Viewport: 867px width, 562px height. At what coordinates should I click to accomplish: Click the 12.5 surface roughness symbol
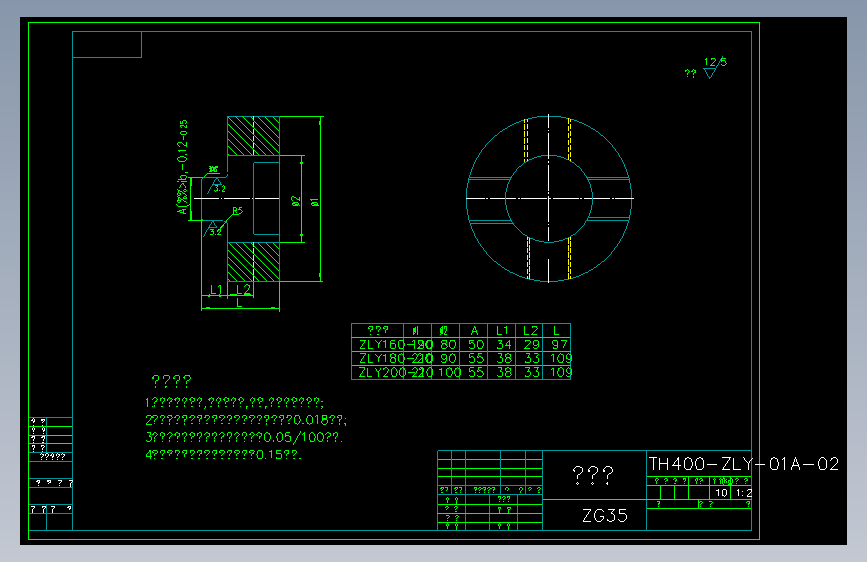tap(714, 67)
